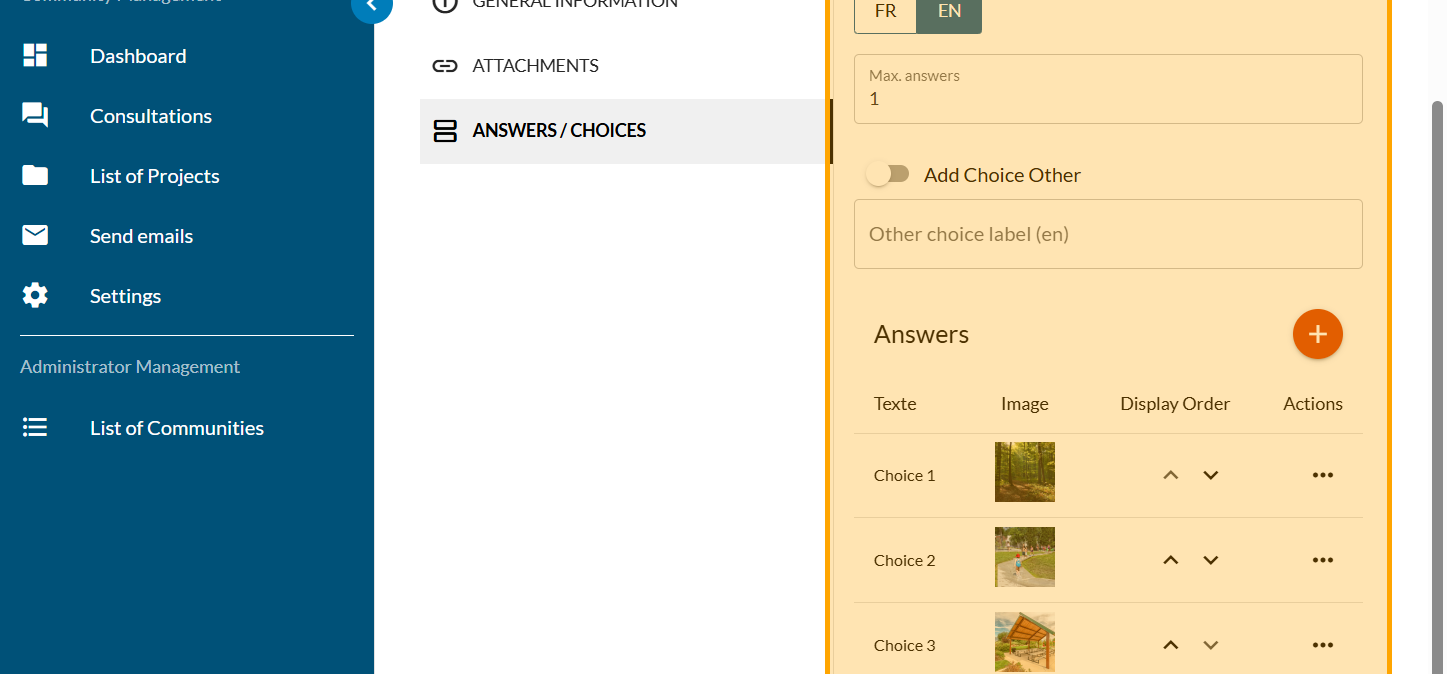Click the List of Communities list icon

click(35, 428)
